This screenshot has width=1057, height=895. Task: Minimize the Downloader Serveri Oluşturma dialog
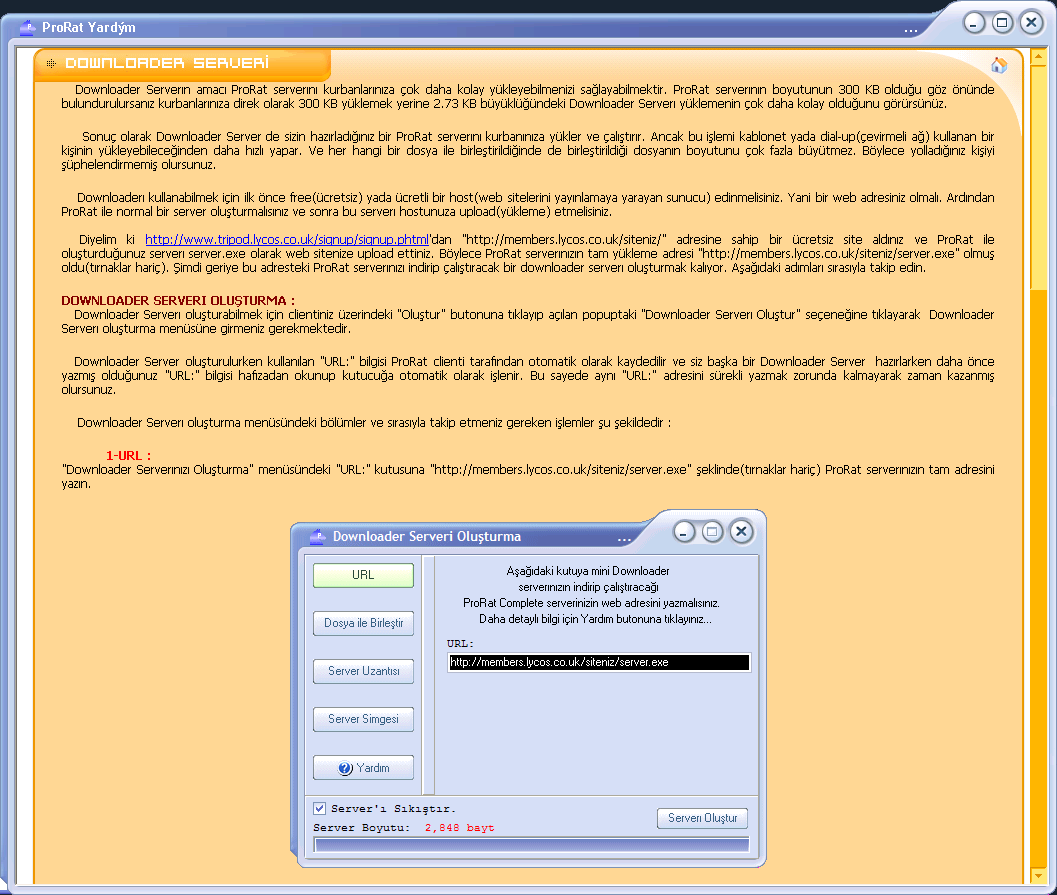[x=684, y=531]
